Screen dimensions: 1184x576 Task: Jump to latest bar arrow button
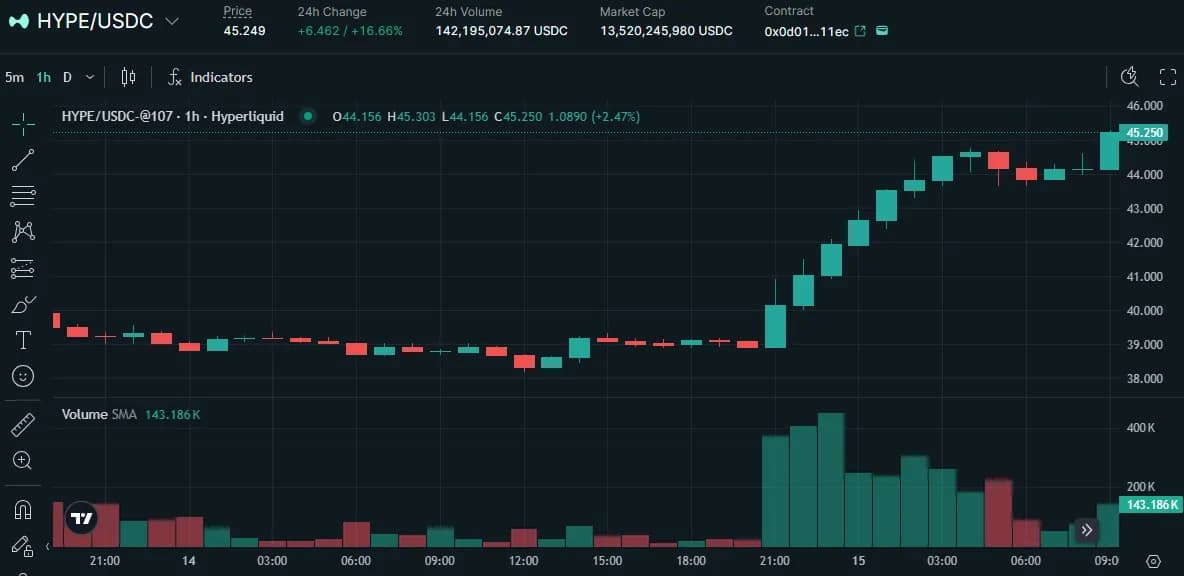coord(1087,530)
